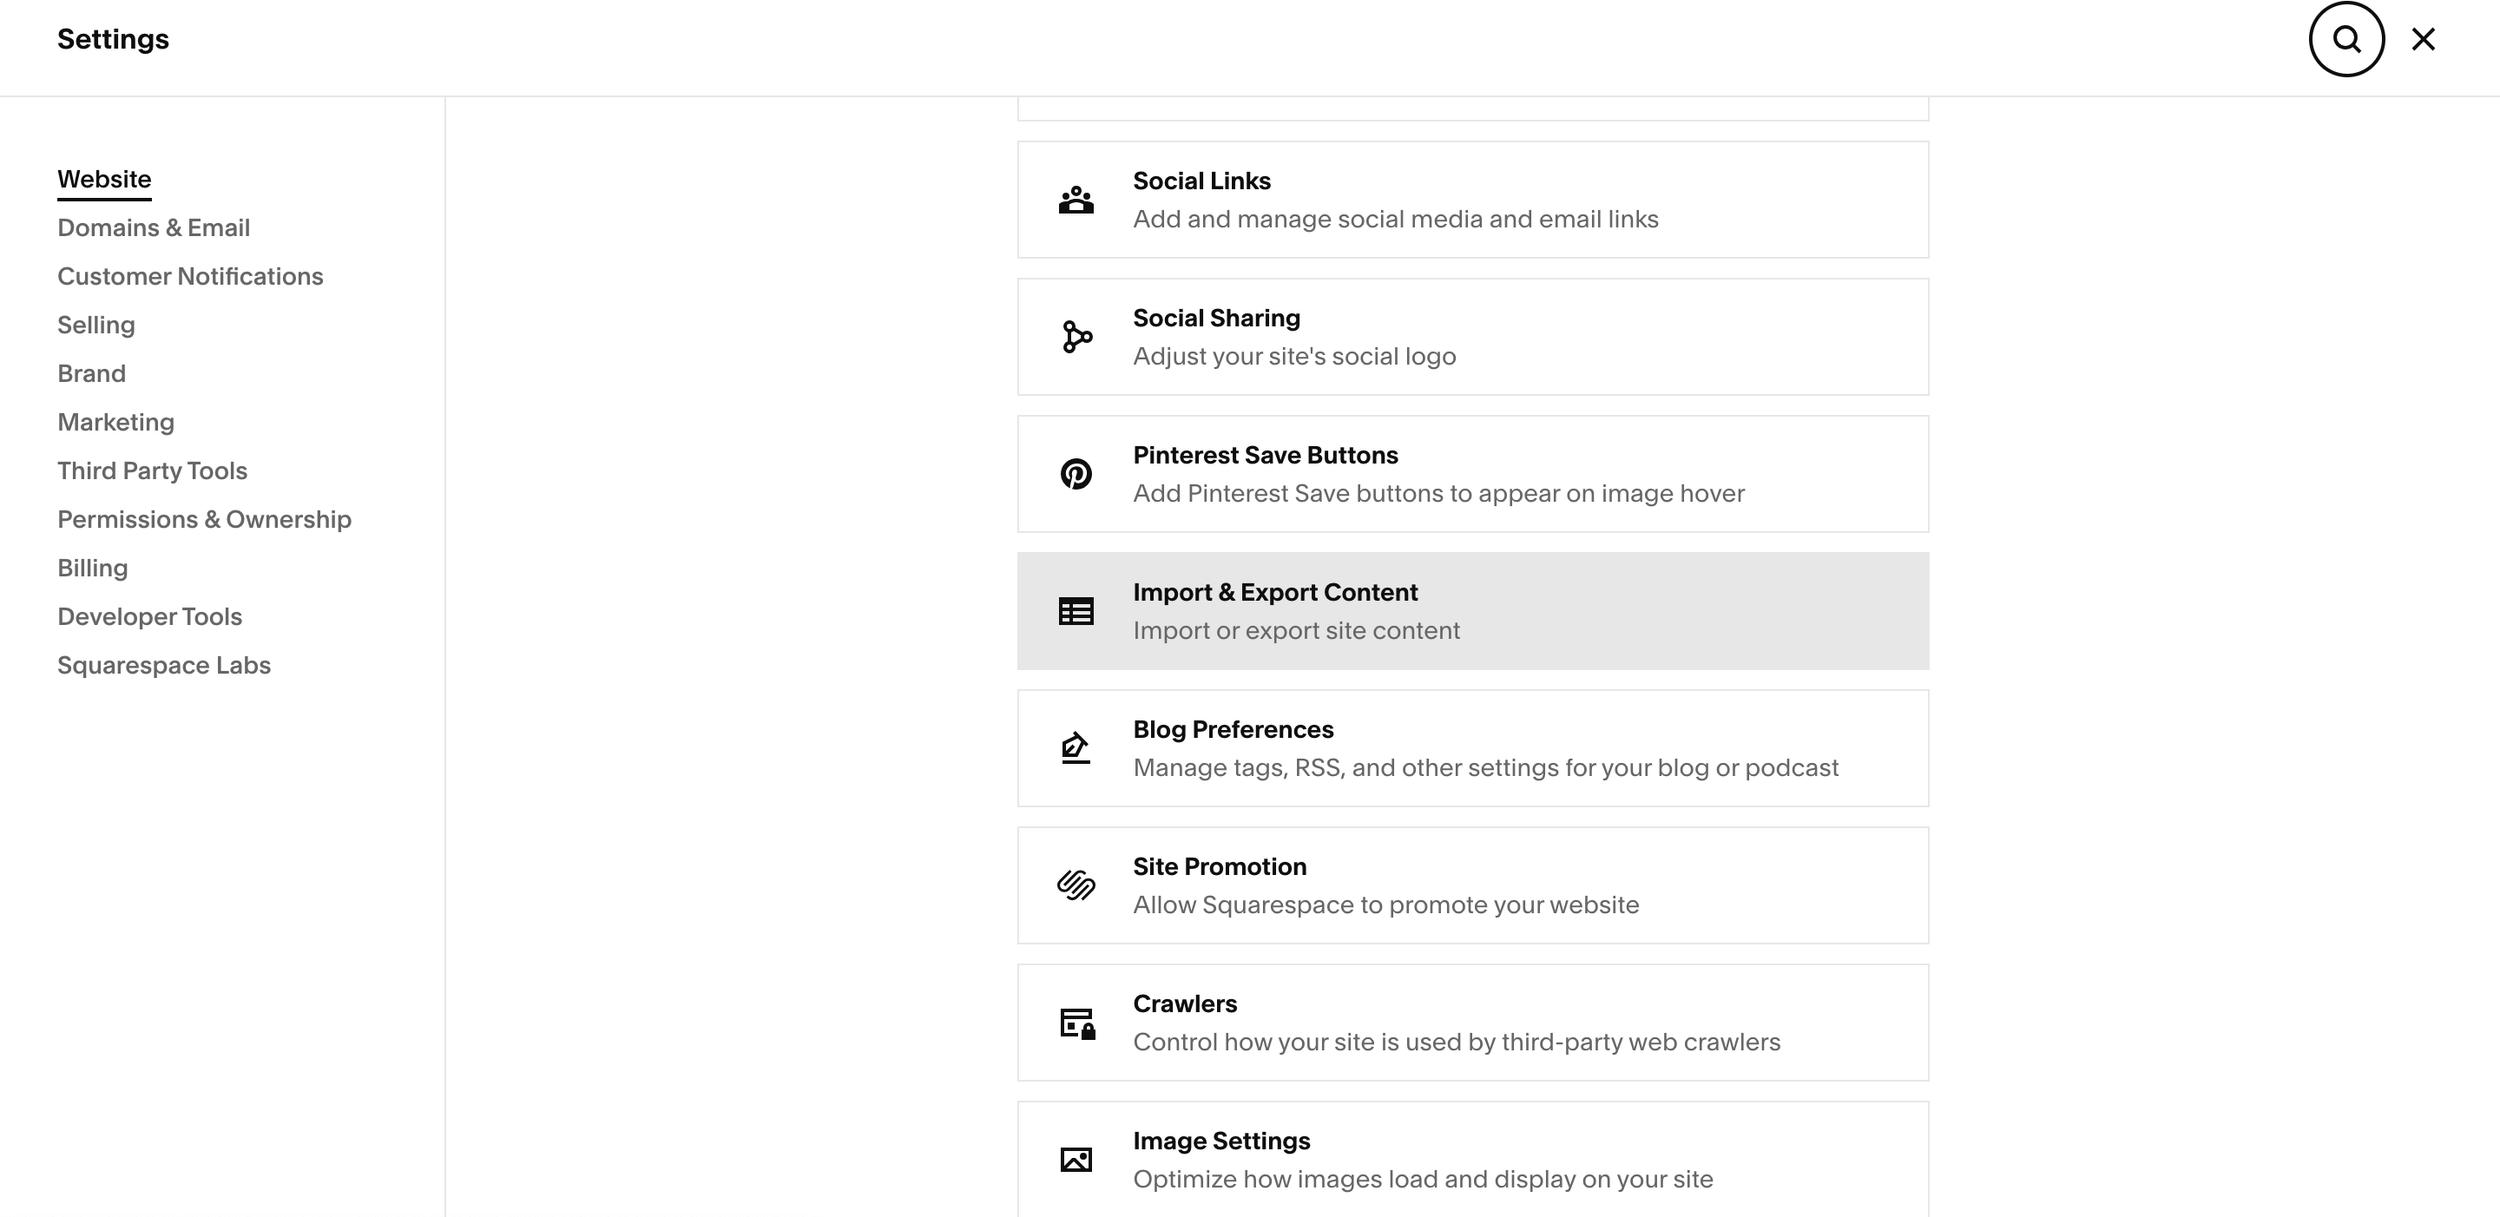
Task: Close the Settings panel
Action: tap(2423, 39)
